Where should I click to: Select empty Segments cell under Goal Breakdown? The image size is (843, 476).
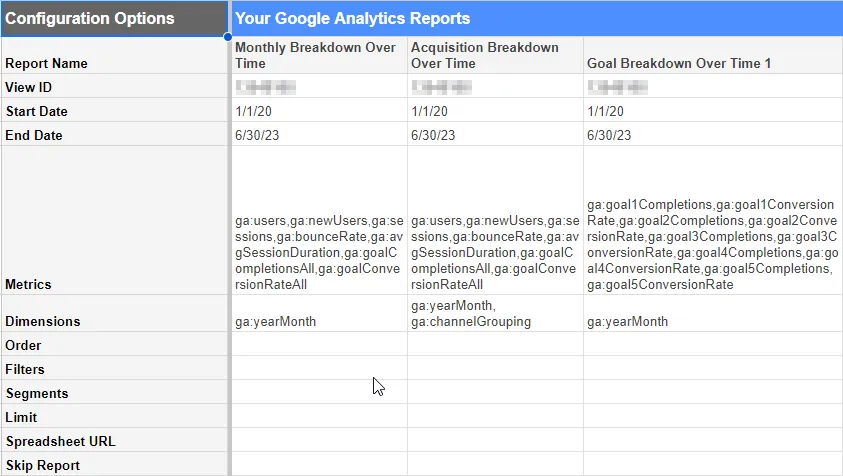(x=713, y=392)
